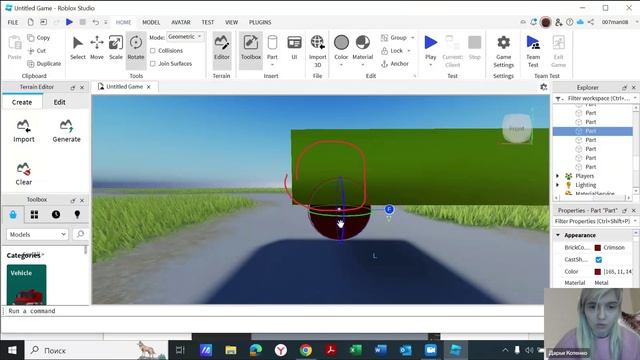
Task: Click the Lock button
Action: pos(392,51)
